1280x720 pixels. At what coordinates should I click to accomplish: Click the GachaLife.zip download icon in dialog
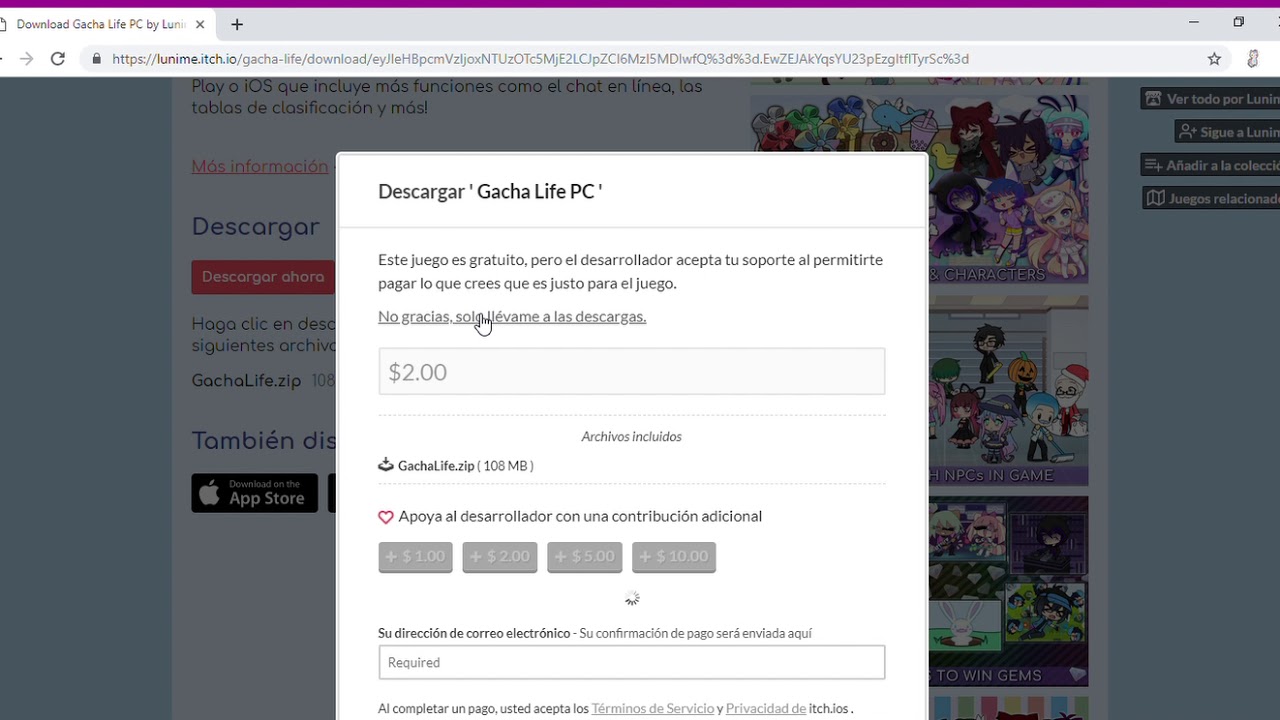tap(386, 465)
